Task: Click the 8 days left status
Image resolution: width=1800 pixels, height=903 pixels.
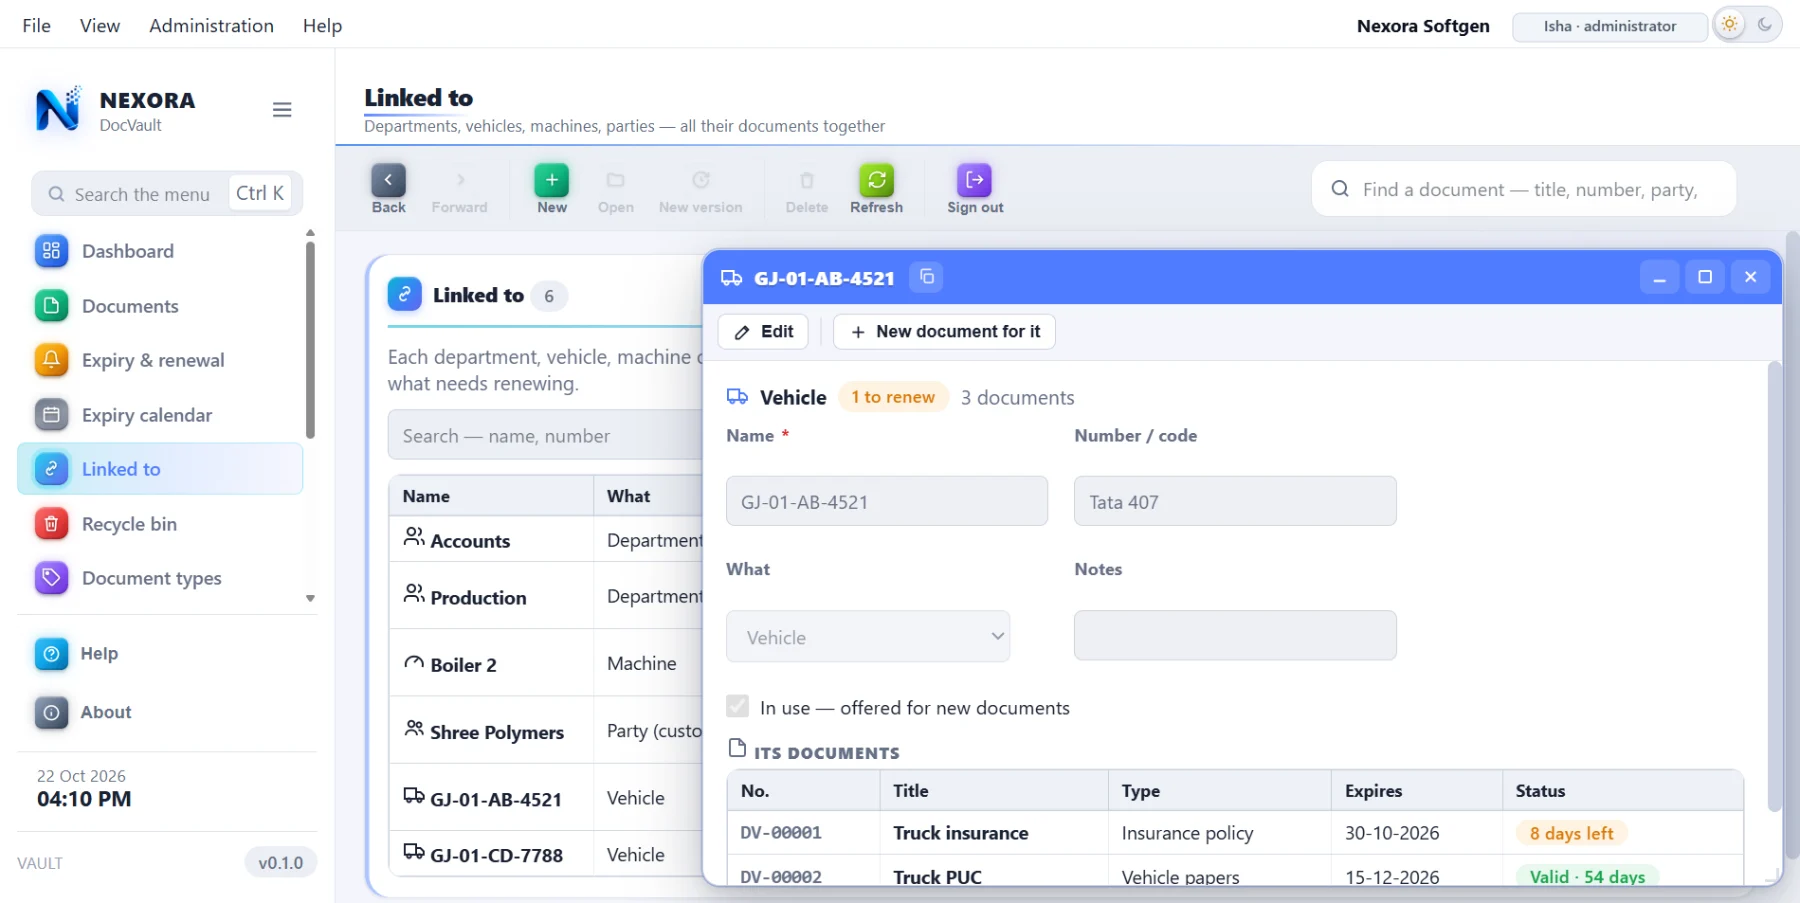Action: [x=1571, y=833]
